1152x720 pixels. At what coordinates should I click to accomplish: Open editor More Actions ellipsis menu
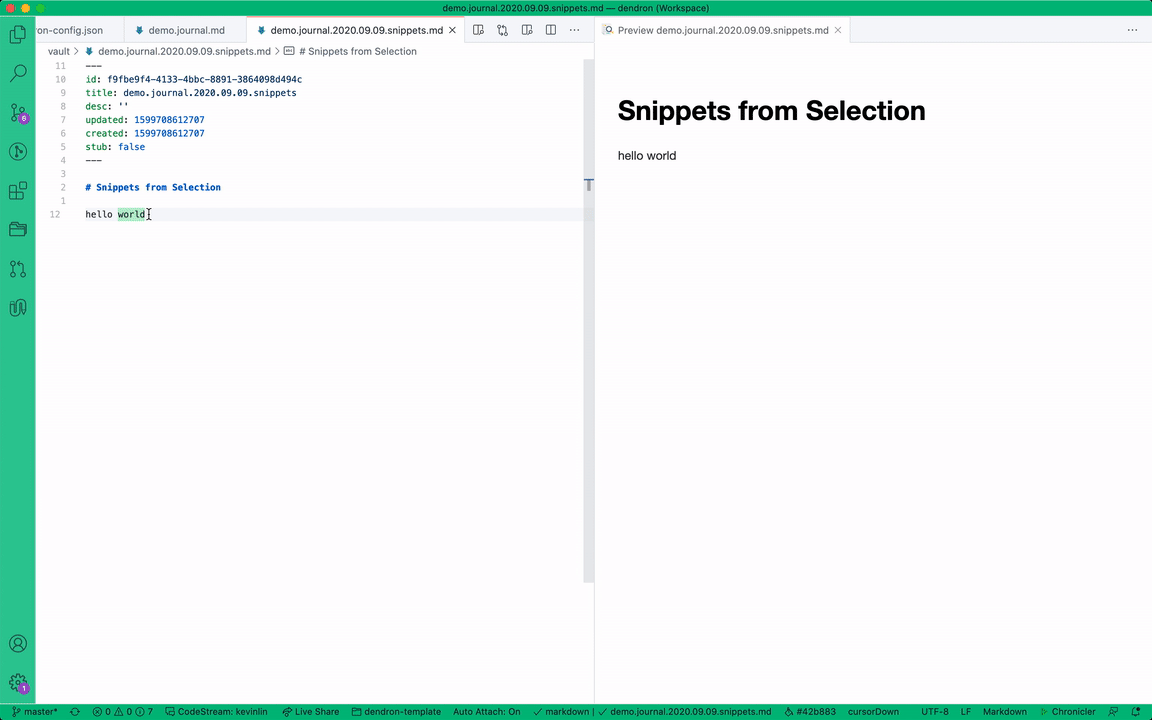pos(574,30)
